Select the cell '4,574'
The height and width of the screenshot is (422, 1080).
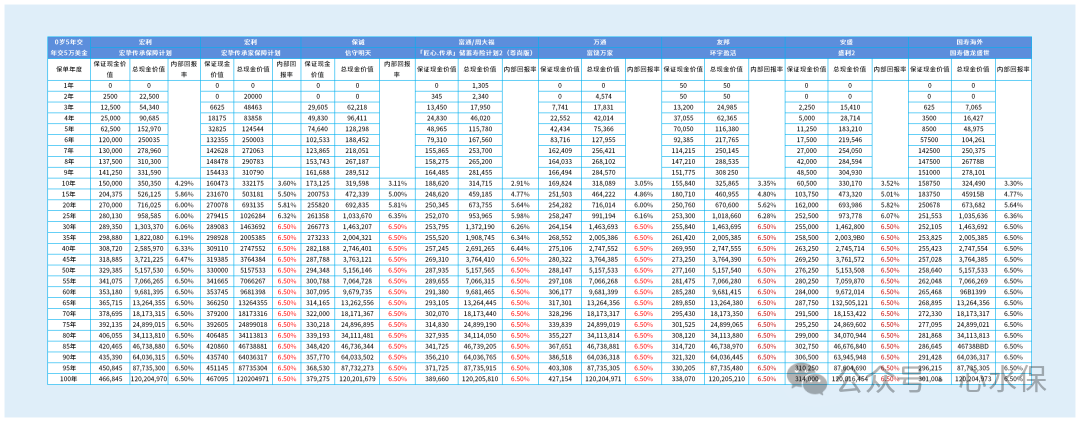(x=603, y=96)
